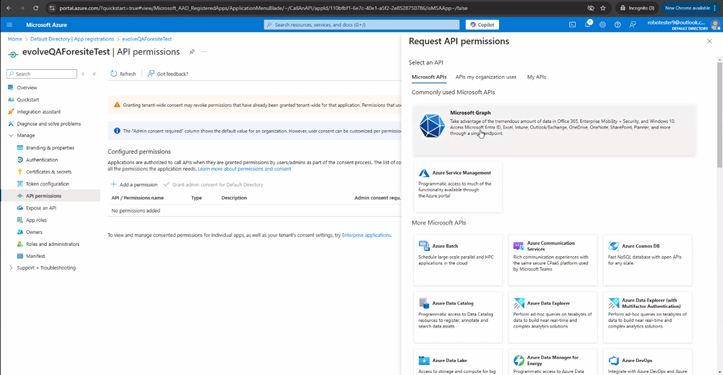723x375 pixels.
Task: Reload the page in Chrome
Action: coord(36,8)
